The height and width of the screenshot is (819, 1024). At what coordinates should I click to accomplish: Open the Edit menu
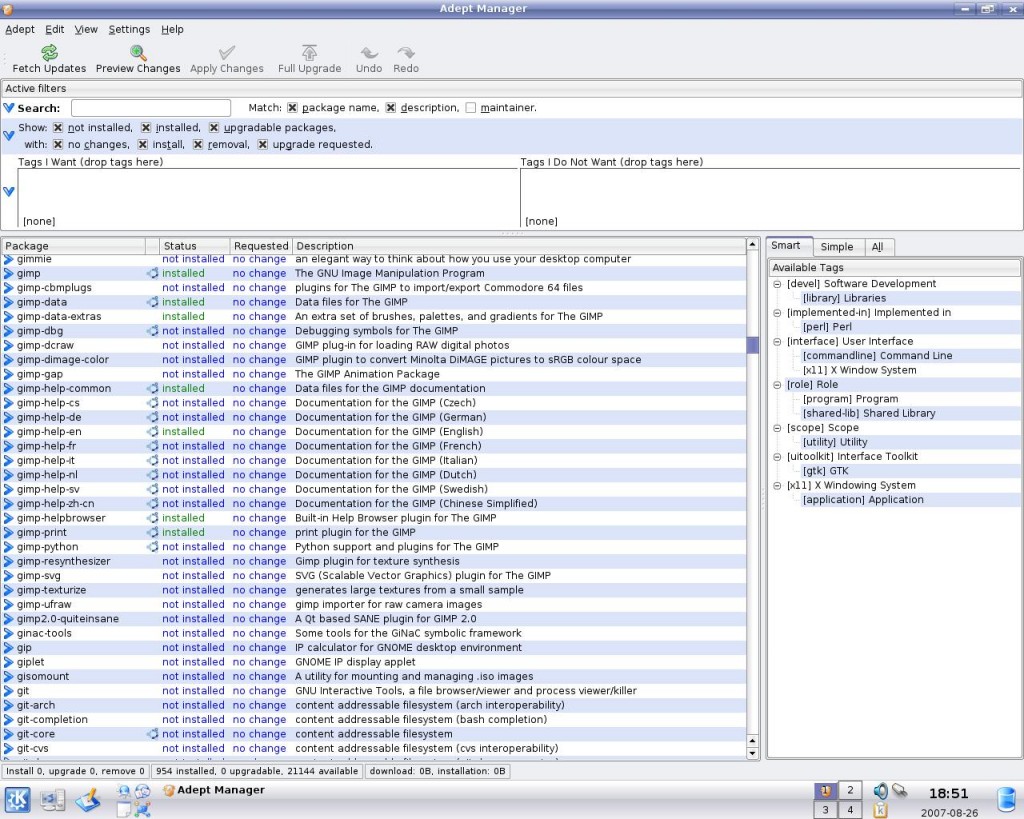pos(54,29)
